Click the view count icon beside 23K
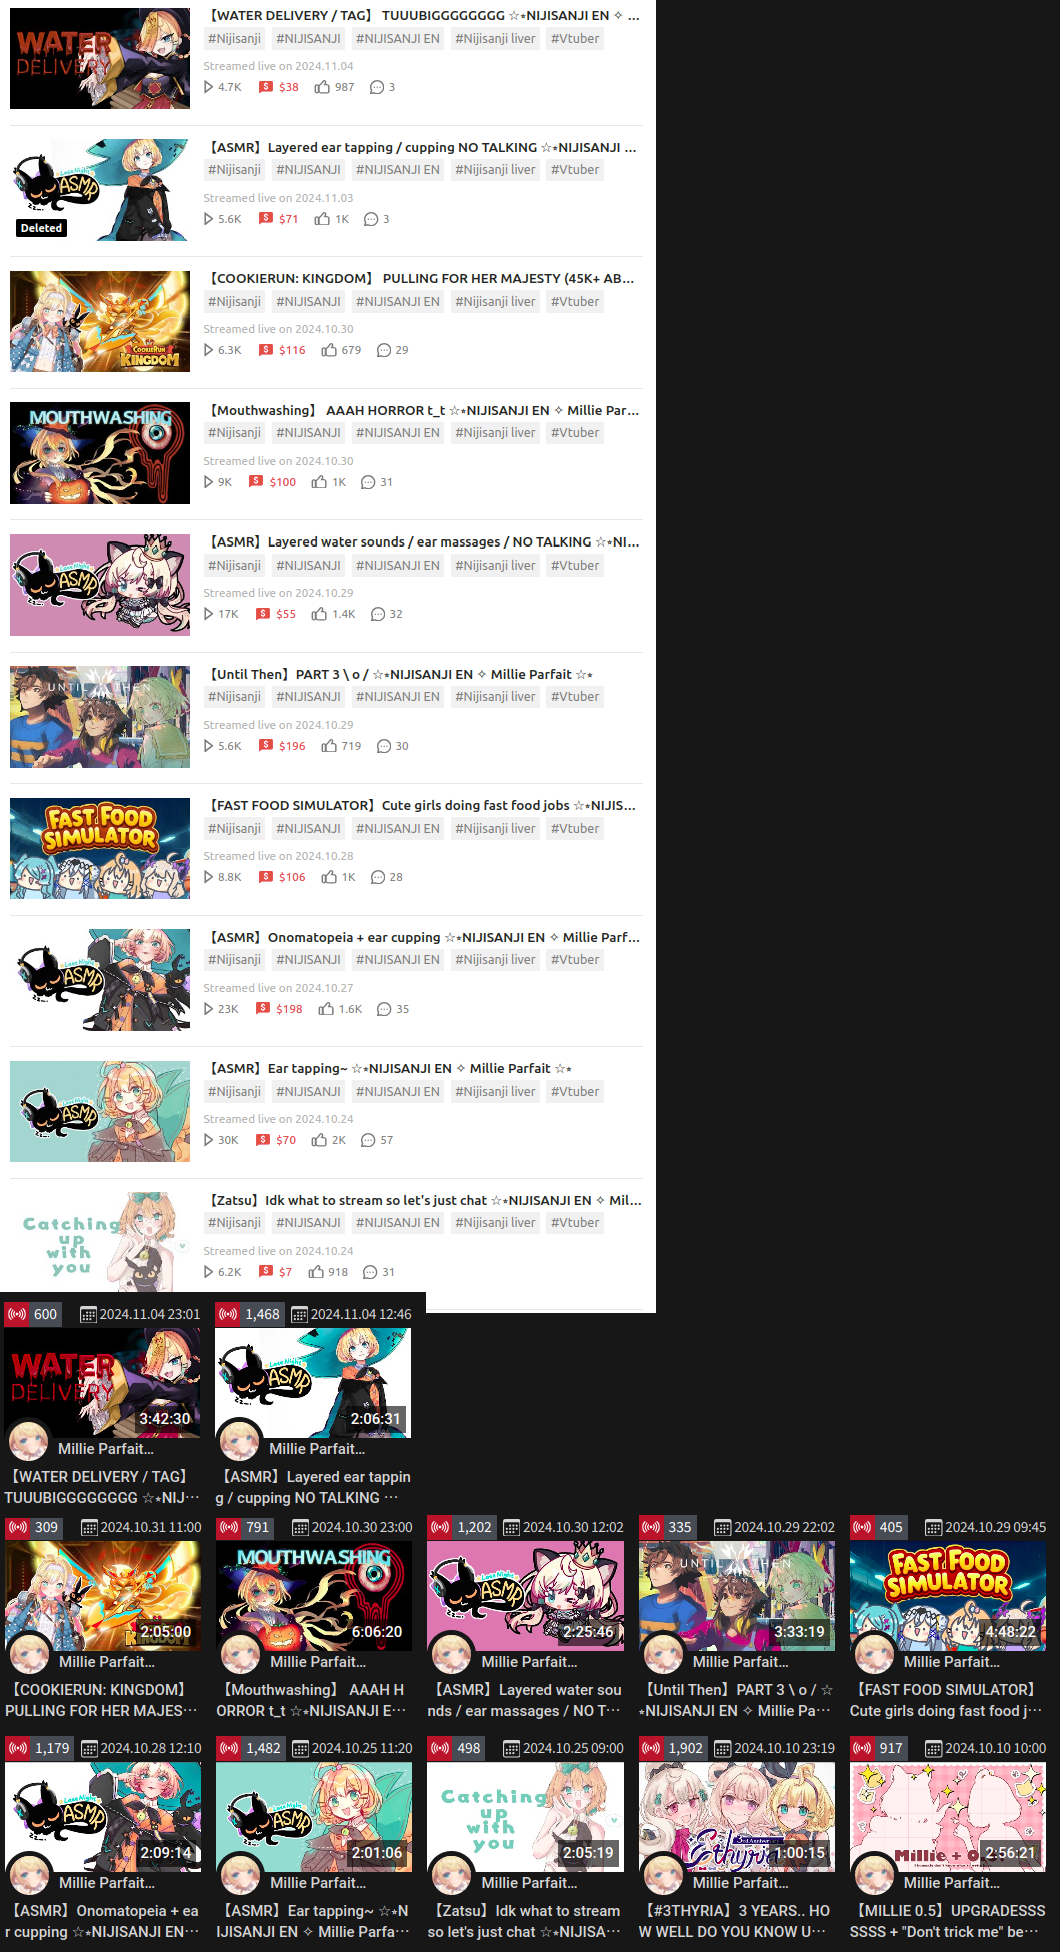The height and width of the screenshot is (1952, 1060). click(x=208, y=1009)
